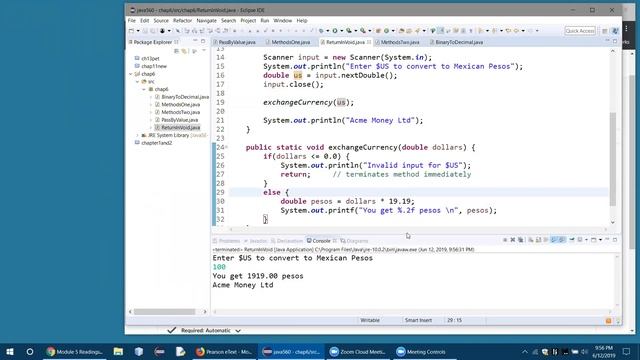Screen dimensions: 640x360
Task: Click the Open Perspective icon
Action: [605, 31]
